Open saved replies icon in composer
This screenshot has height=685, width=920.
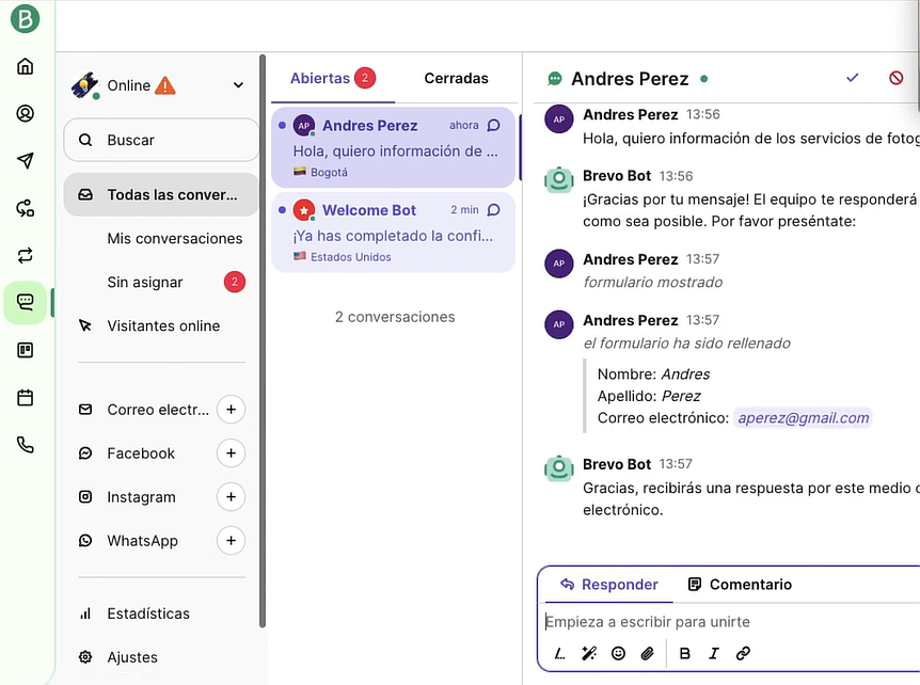tap(560, 653)
